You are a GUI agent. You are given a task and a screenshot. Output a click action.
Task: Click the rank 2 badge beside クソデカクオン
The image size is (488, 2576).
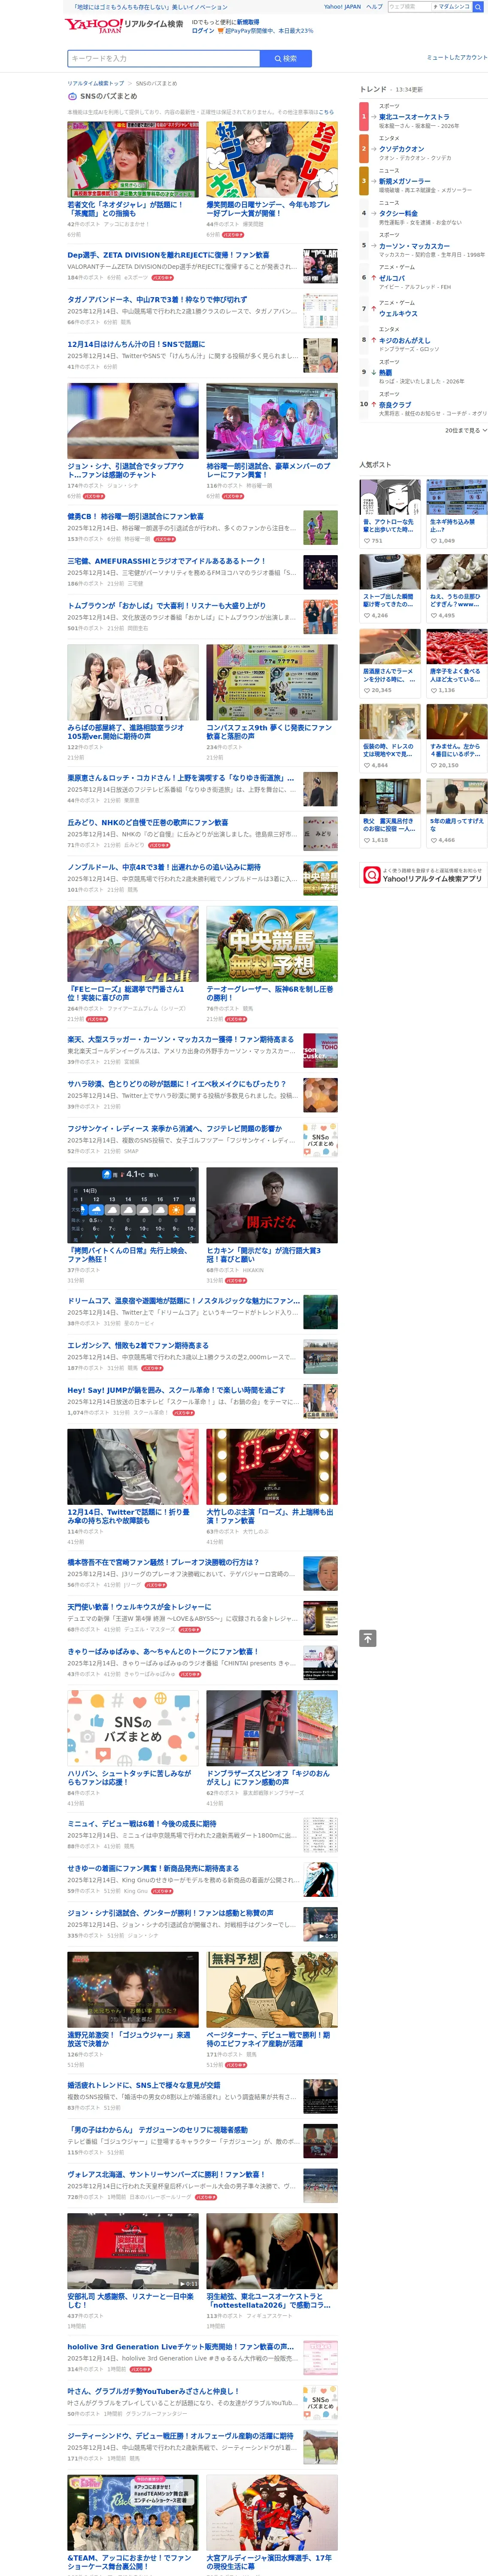click(x=364, y=148)
